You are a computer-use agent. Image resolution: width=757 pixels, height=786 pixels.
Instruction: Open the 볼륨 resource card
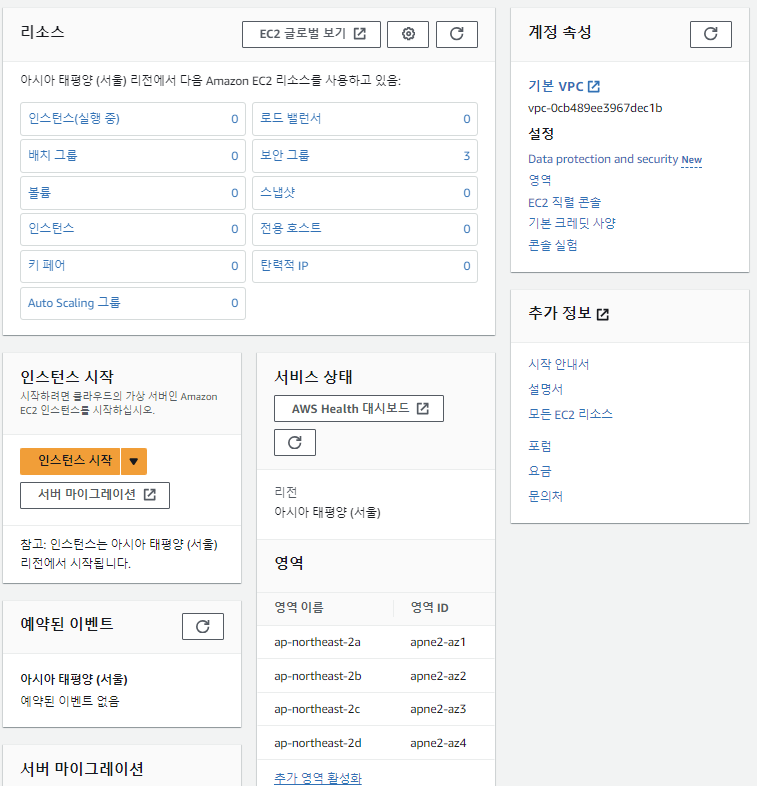coord(133,193)
